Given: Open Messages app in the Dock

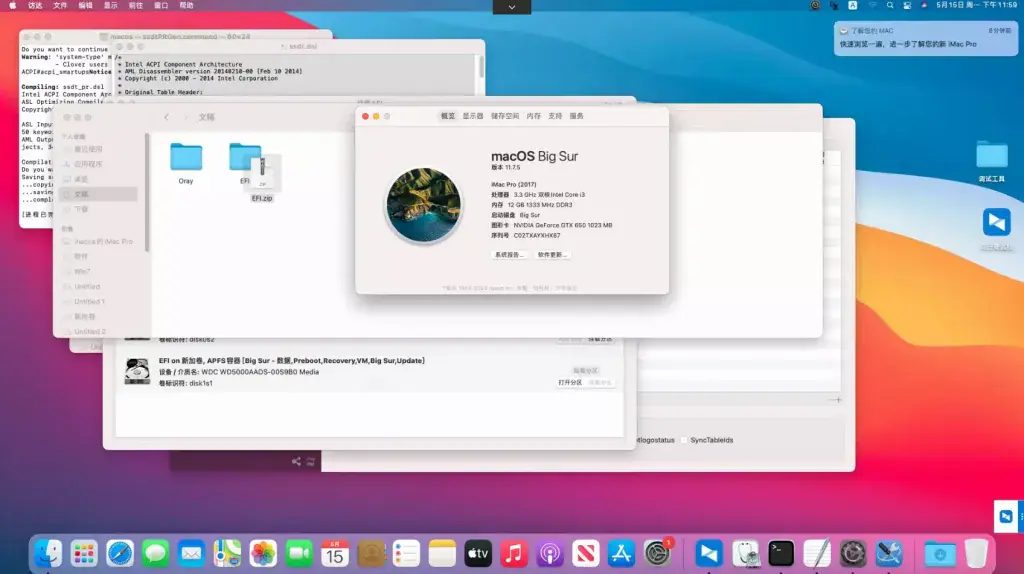Looking at the screenshot, I should (x=155, y=554).
